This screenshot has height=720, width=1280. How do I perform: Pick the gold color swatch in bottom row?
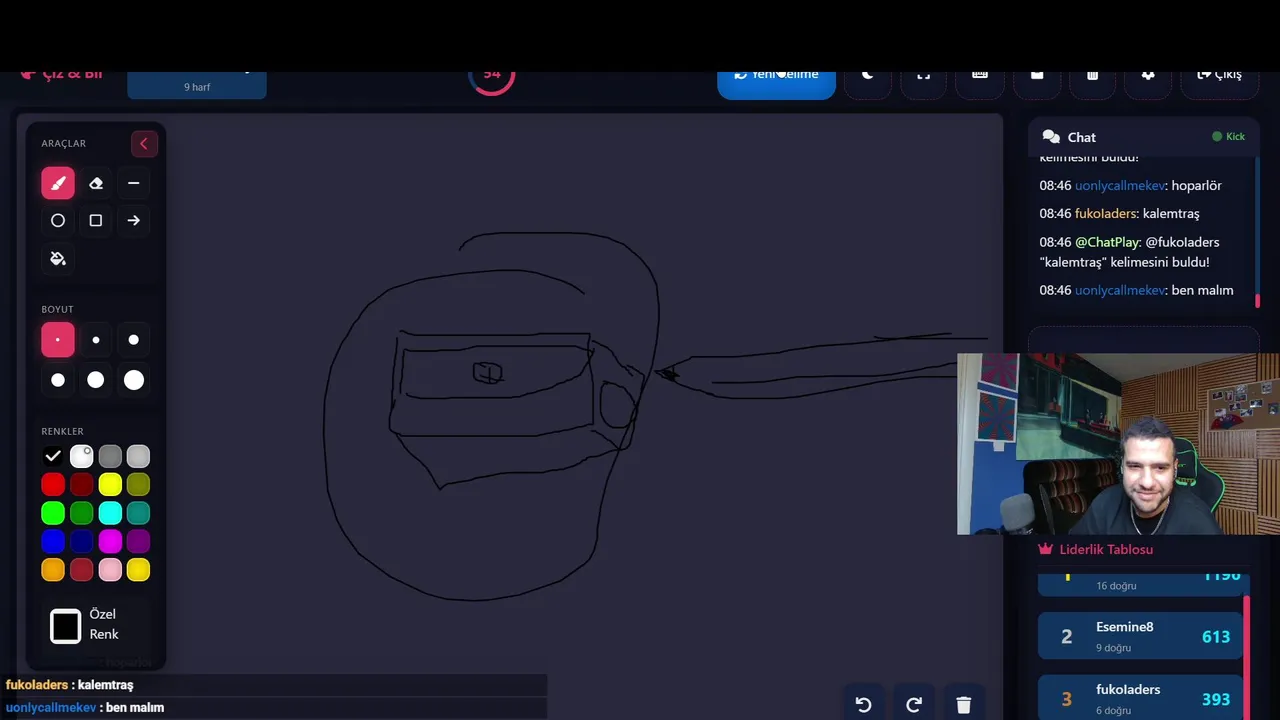[x=138, y=570]
